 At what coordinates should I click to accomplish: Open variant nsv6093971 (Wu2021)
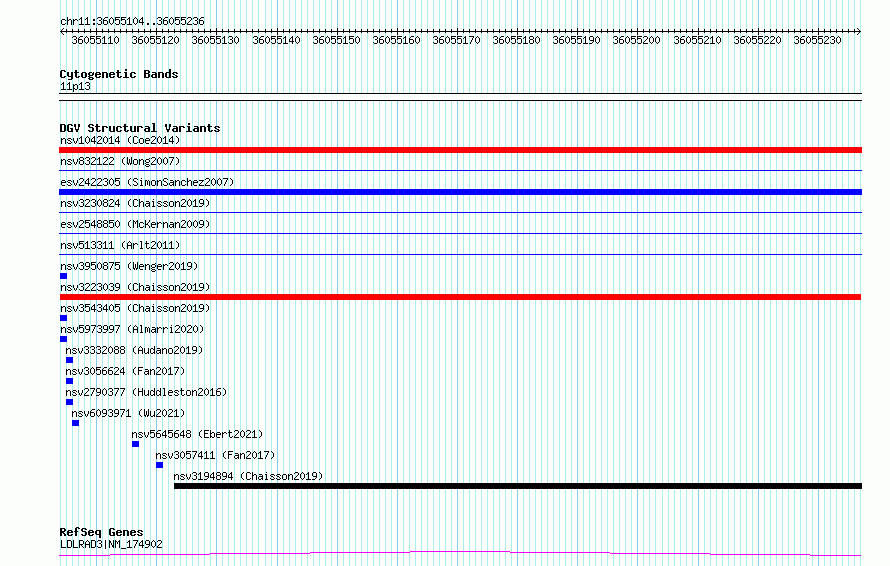(x=128, y=413)
